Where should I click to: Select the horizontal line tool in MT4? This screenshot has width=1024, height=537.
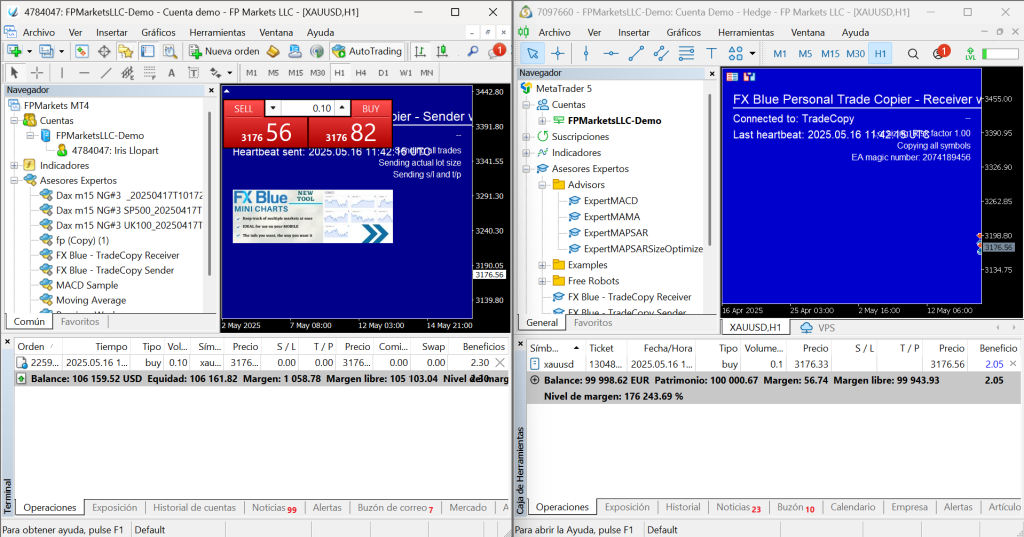coord(84,73)
